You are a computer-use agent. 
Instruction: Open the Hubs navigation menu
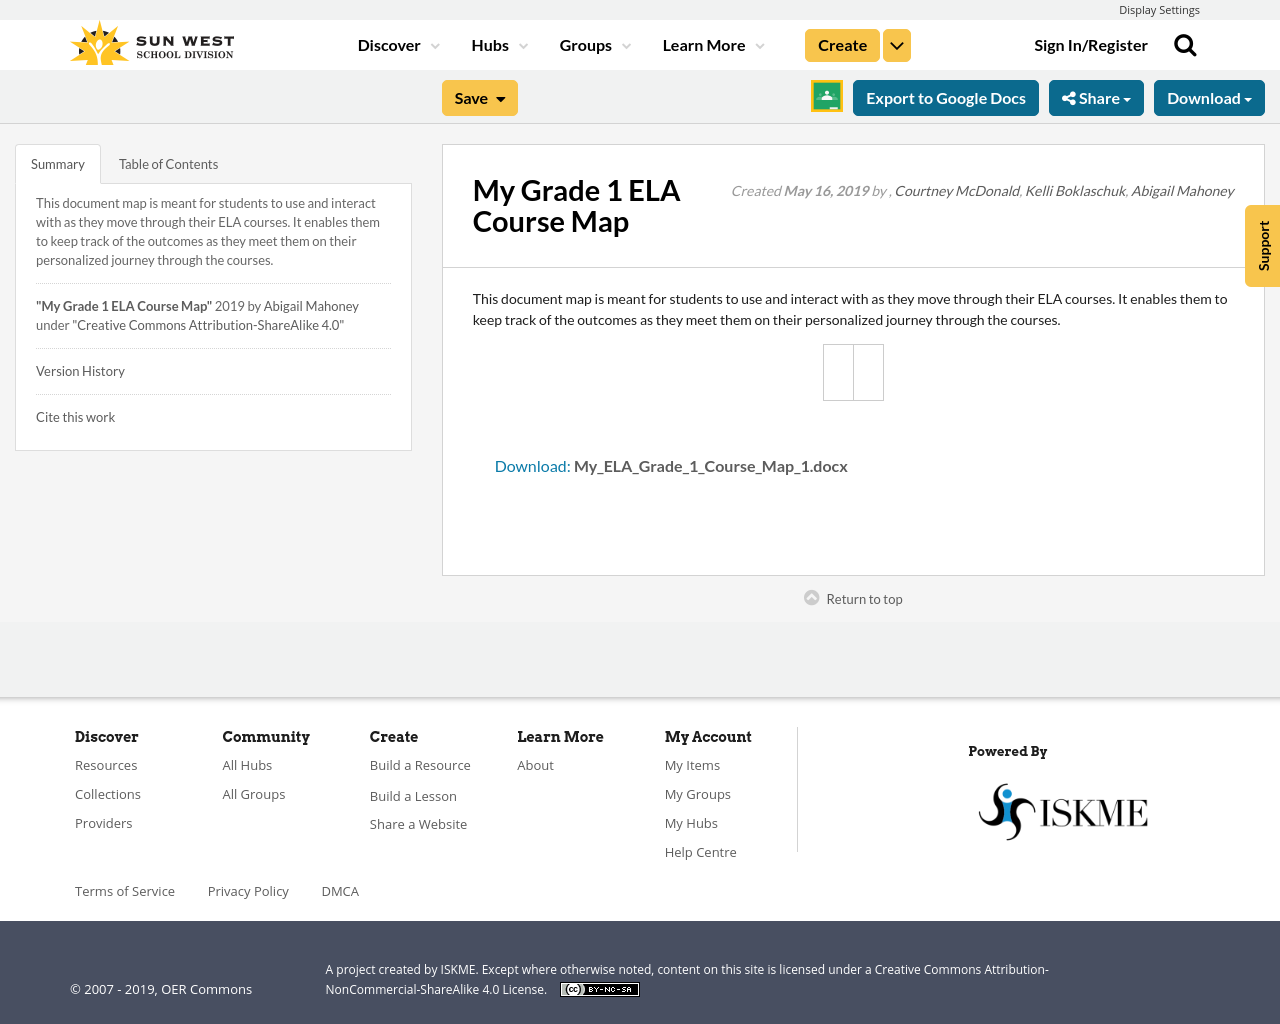[500, 44]
